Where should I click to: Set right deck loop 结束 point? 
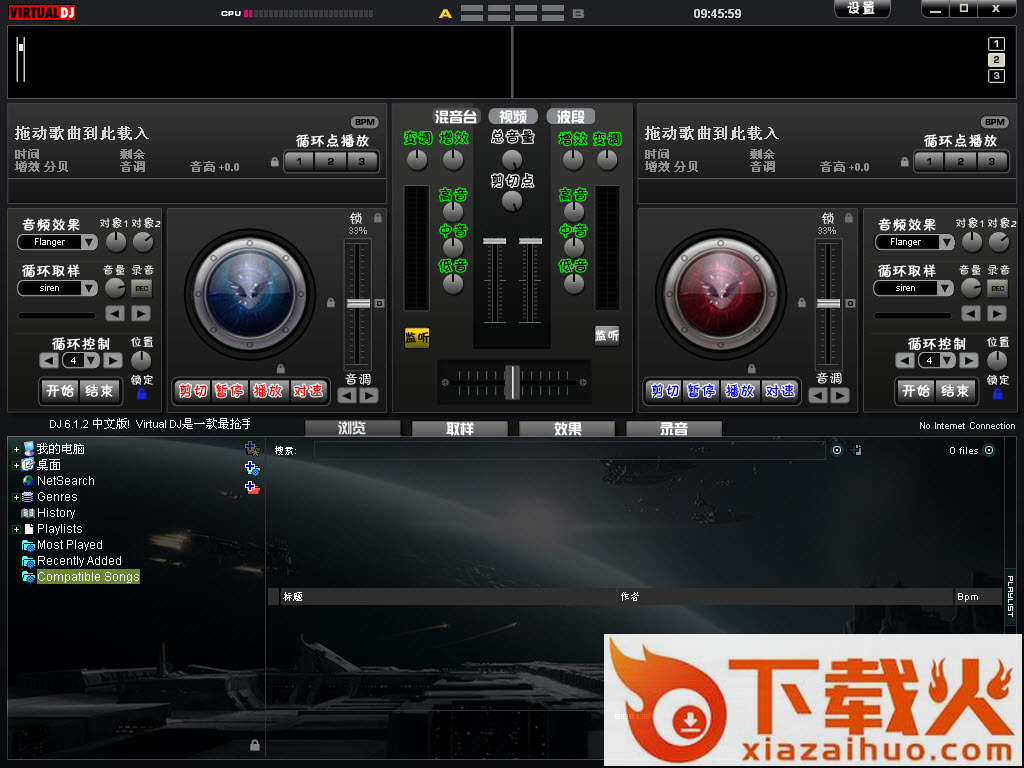point(955,391)
